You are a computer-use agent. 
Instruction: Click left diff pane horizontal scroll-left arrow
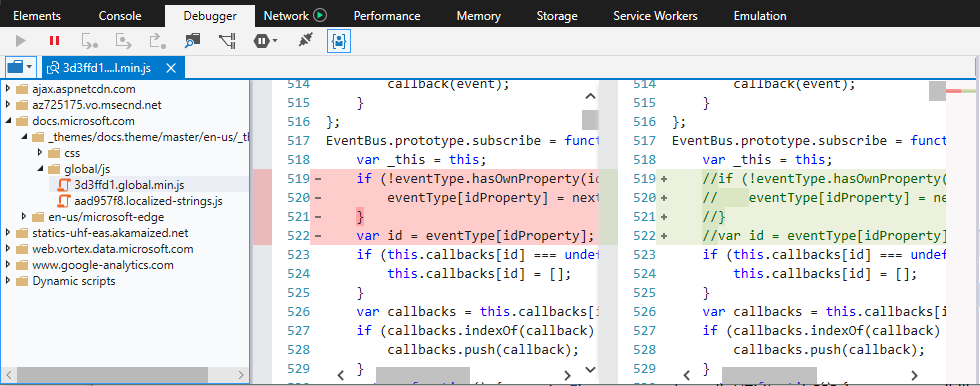pyautogui.click(x=341, y=375)
